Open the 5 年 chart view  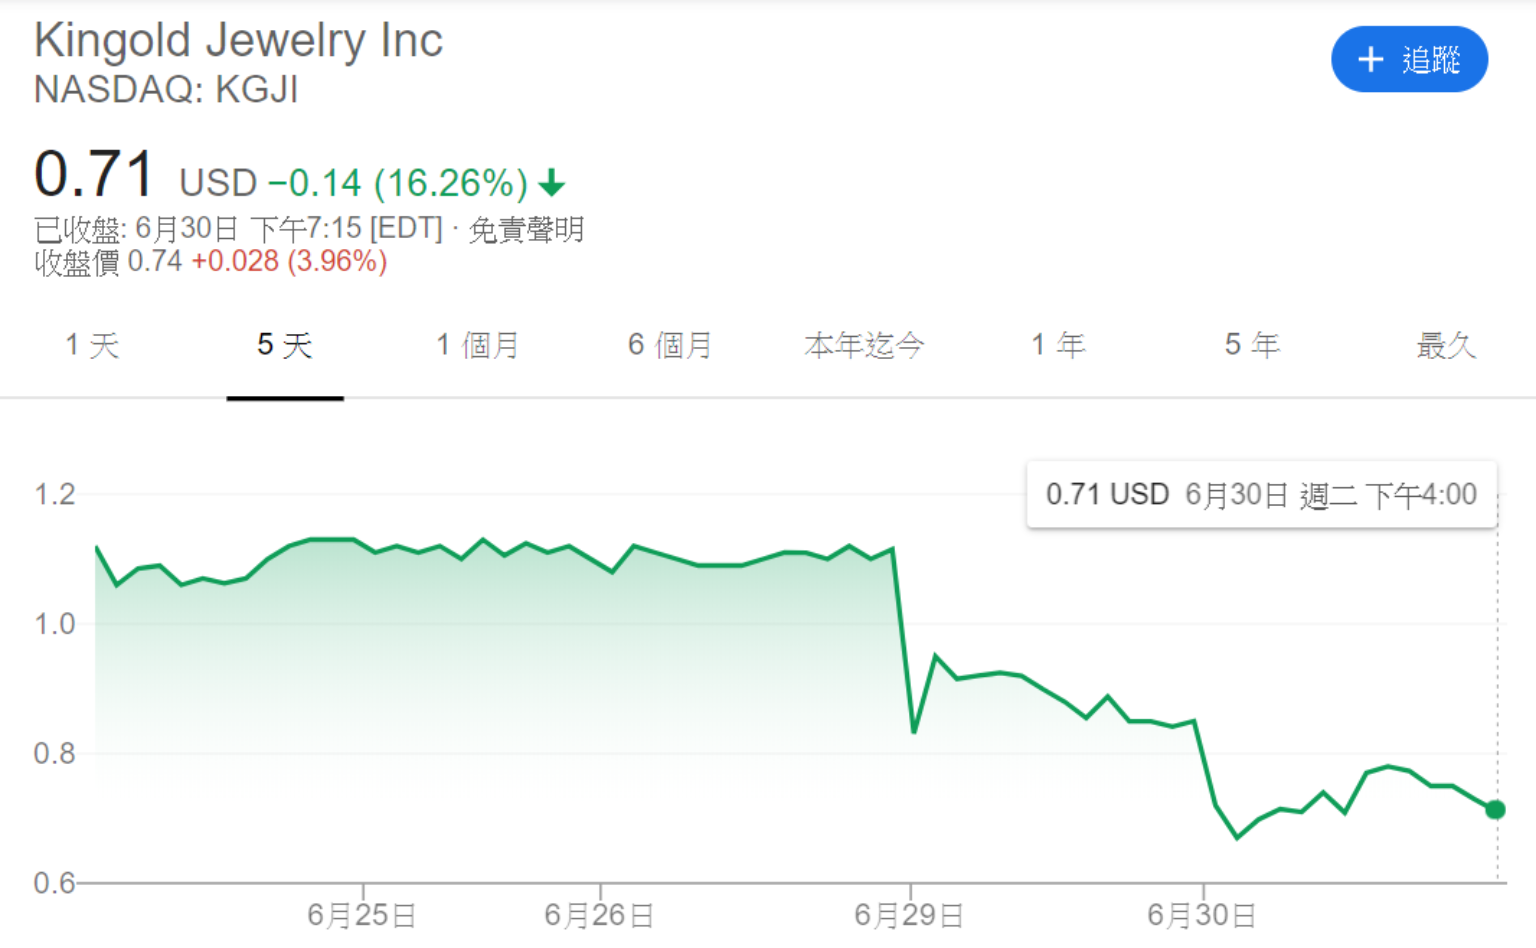pyautogui.click(x=1252, y=346)
